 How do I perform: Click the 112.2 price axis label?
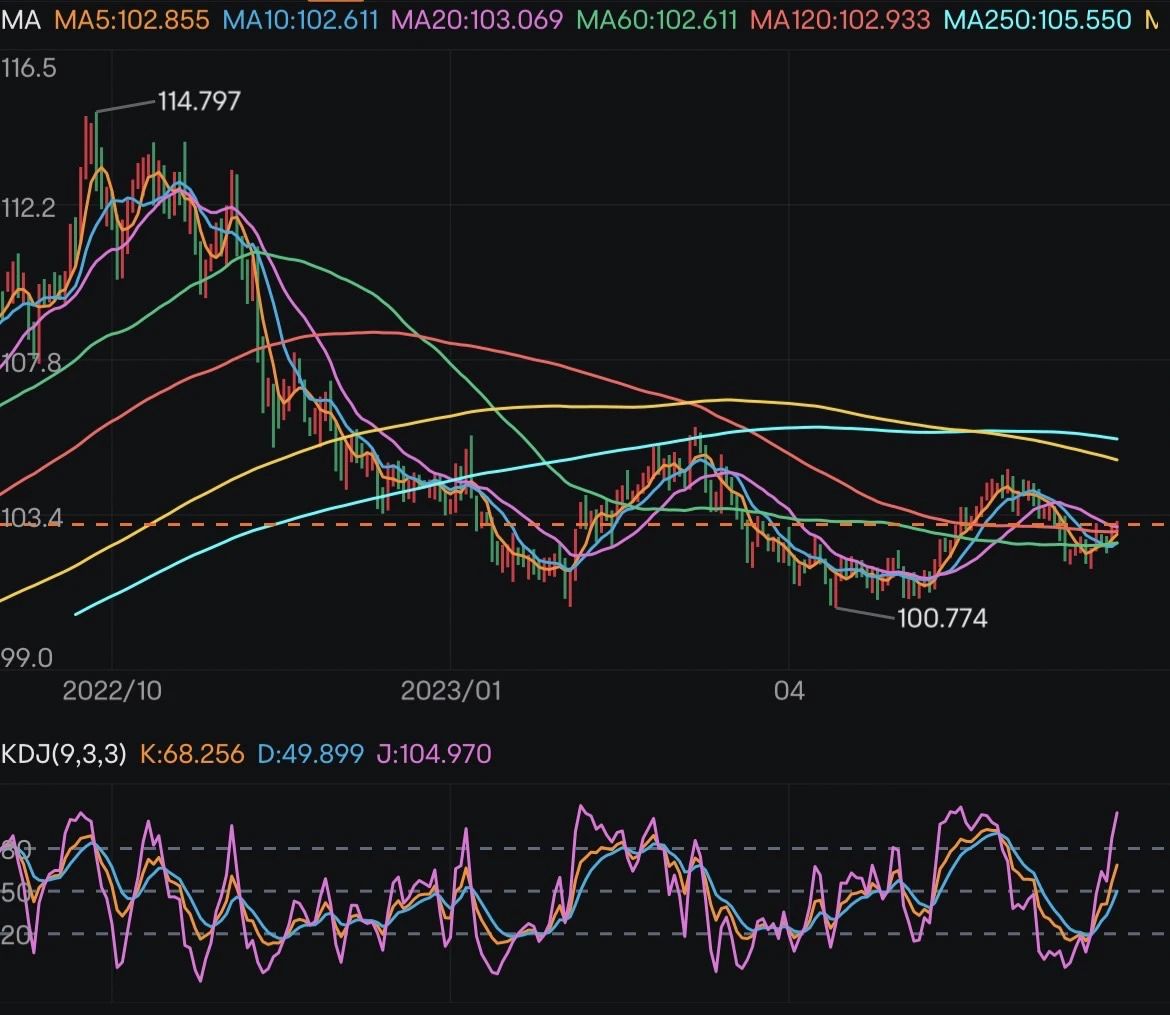pyautogui.click(x=29, y=208)
